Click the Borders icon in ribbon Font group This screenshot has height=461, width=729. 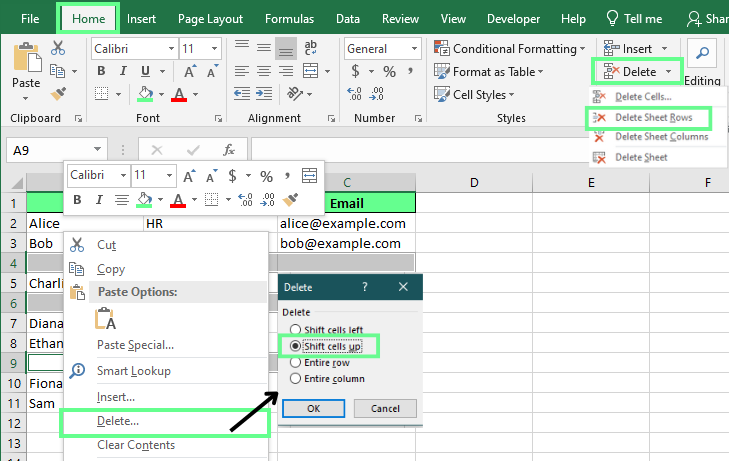[x=101, y=93]
